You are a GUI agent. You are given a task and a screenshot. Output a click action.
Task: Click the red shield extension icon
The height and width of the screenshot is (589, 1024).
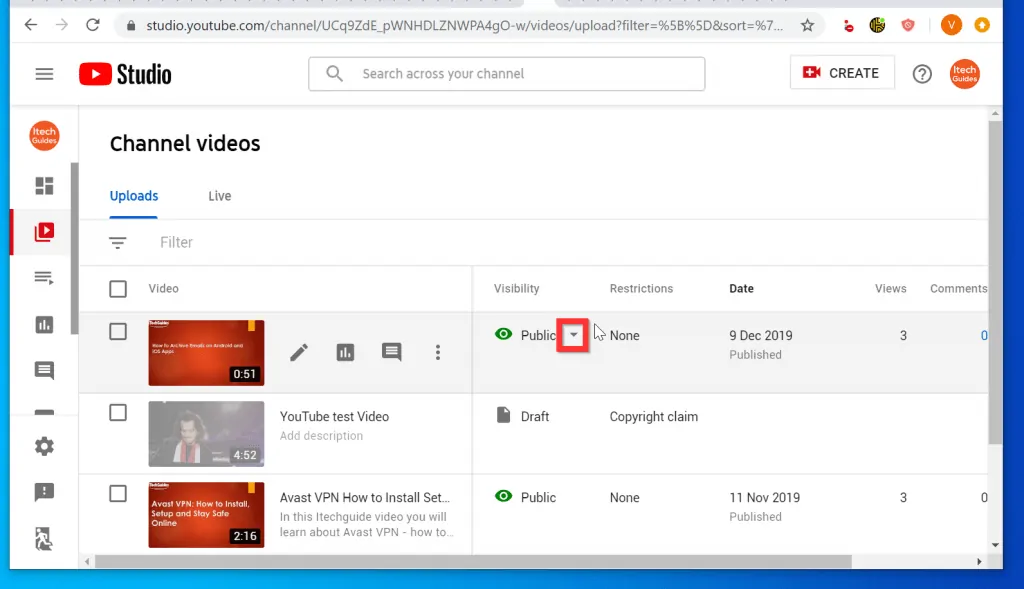[908, 25]
